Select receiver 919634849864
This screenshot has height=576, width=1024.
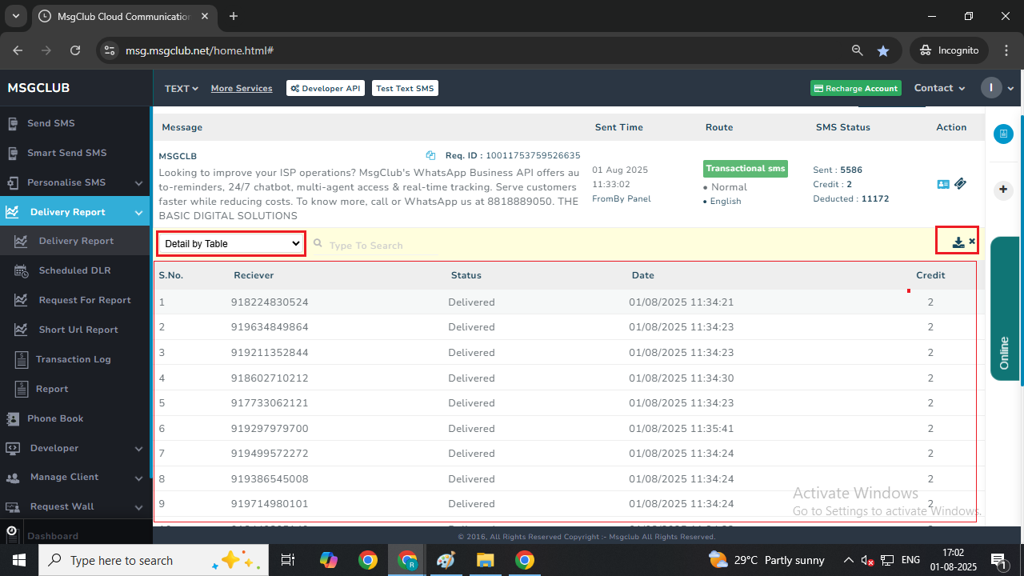[x=269, y=327]
